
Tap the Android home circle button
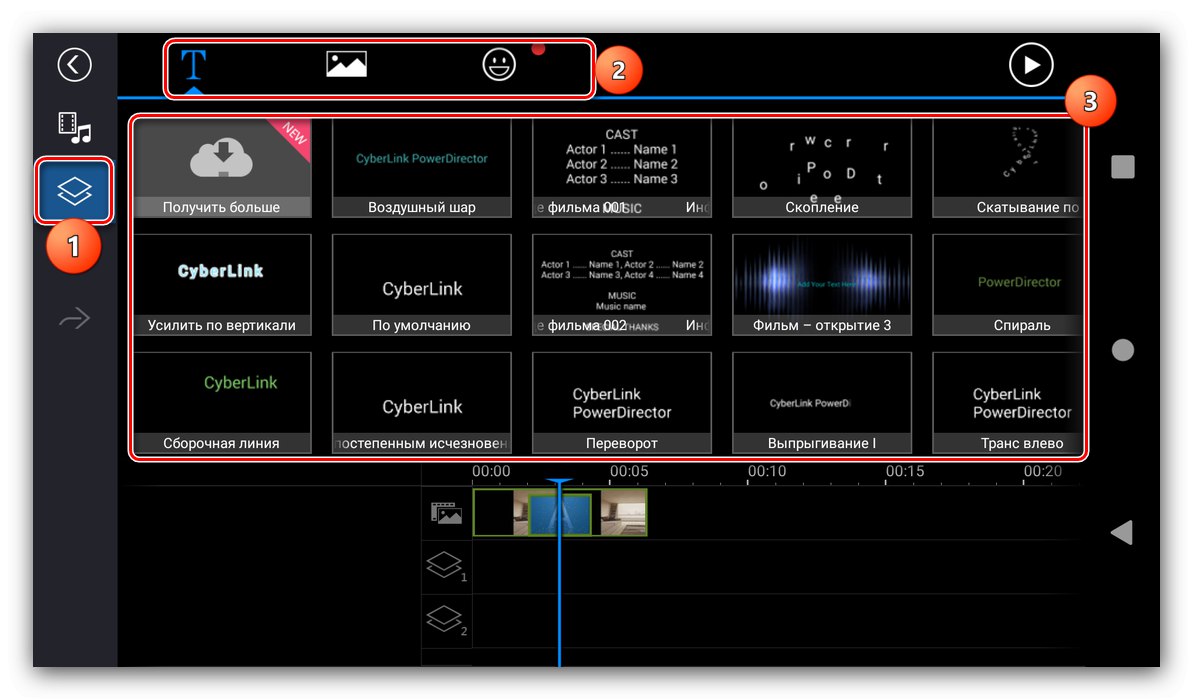[x=1123, y=350]
